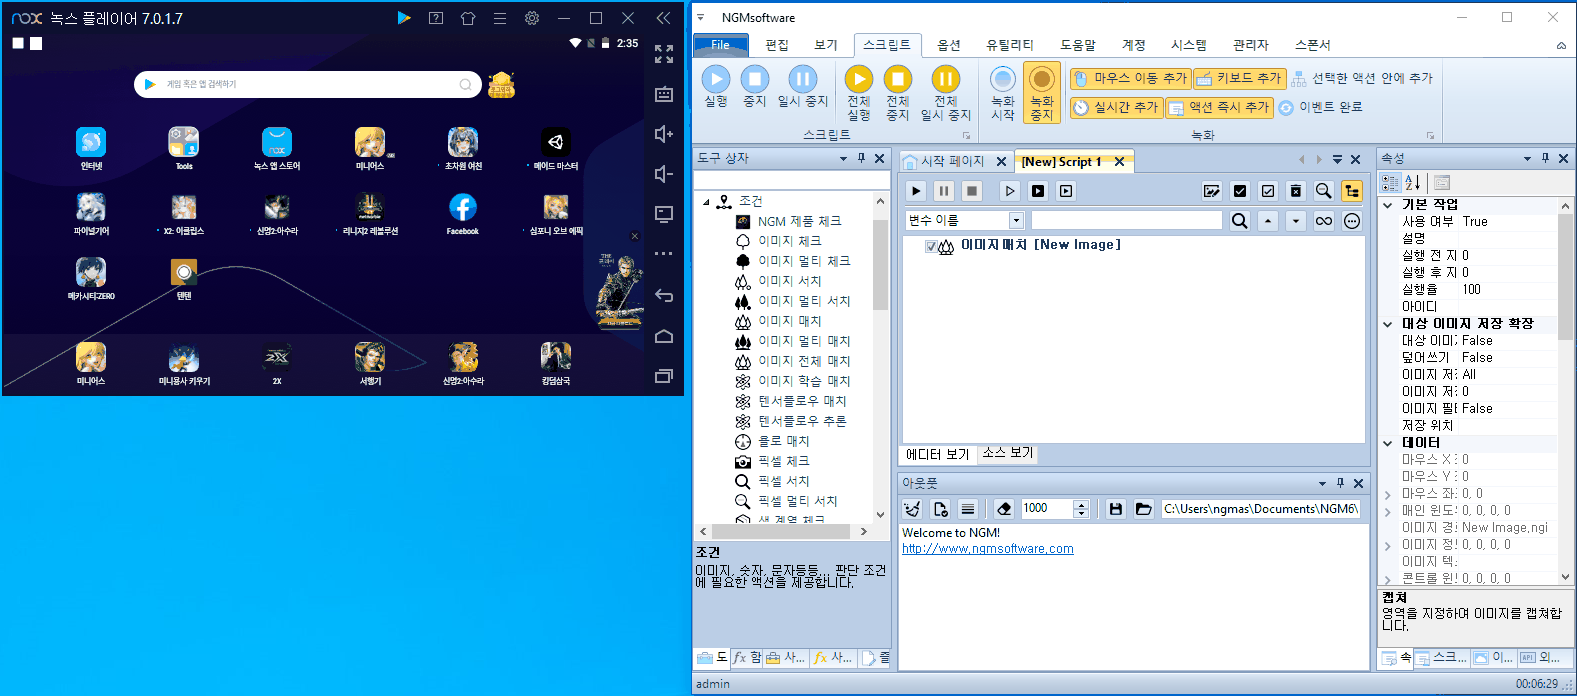Viewport: 1577px width, 696px height.
Task: Open 속성 panel options dropdown arrow
Action: click(1527, 158)
